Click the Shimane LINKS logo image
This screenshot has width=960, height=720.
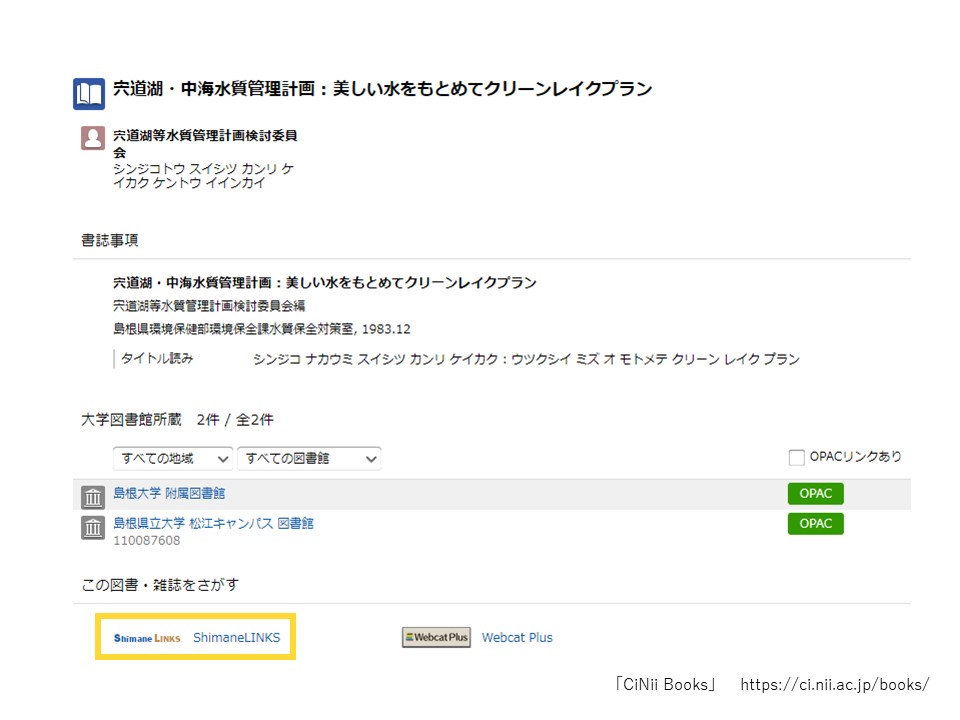pos(147,638)
